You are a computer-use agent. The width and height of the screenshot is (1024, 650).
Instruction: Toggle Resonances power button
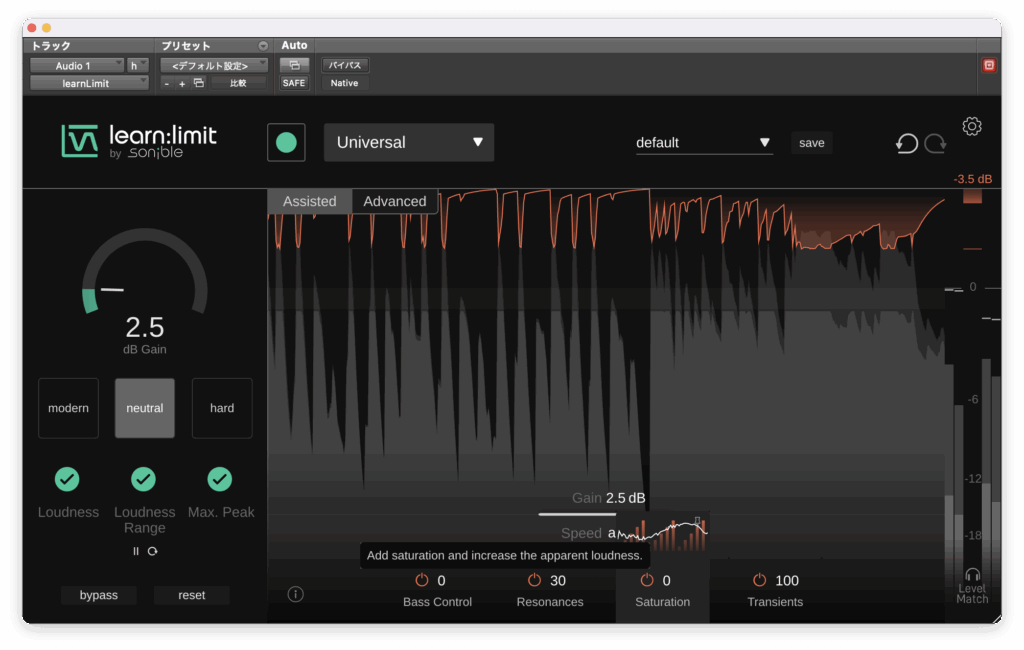534,580
